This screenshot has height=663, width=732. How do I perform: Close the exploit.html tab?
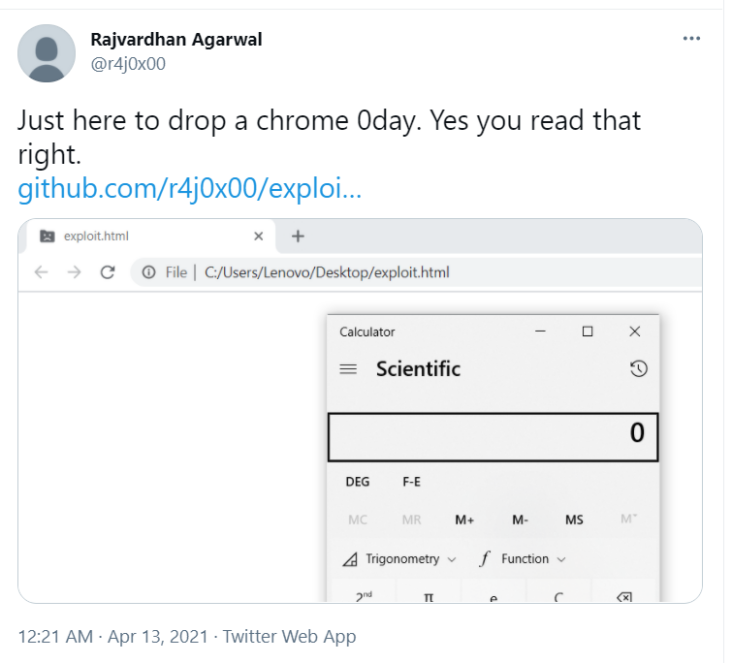point(258,236)
